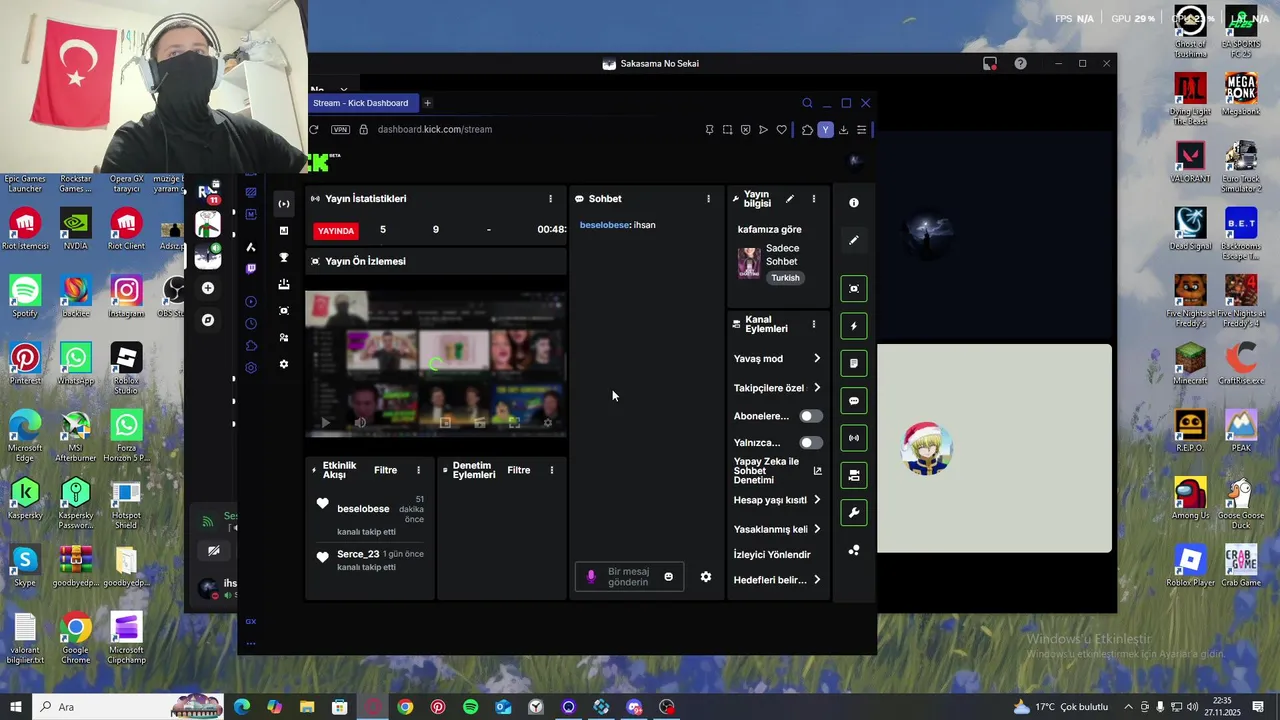Click the chat message input field
Image resolution: width=1280 pixels, height=720 pixels.
[629, 577]
